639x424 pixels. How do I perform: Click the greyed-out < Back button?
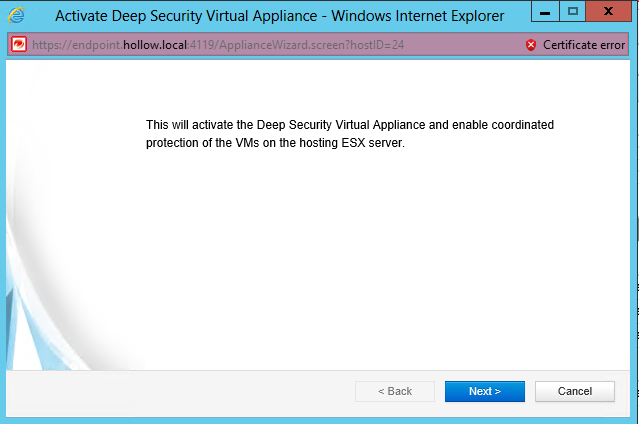coord(395,391)
